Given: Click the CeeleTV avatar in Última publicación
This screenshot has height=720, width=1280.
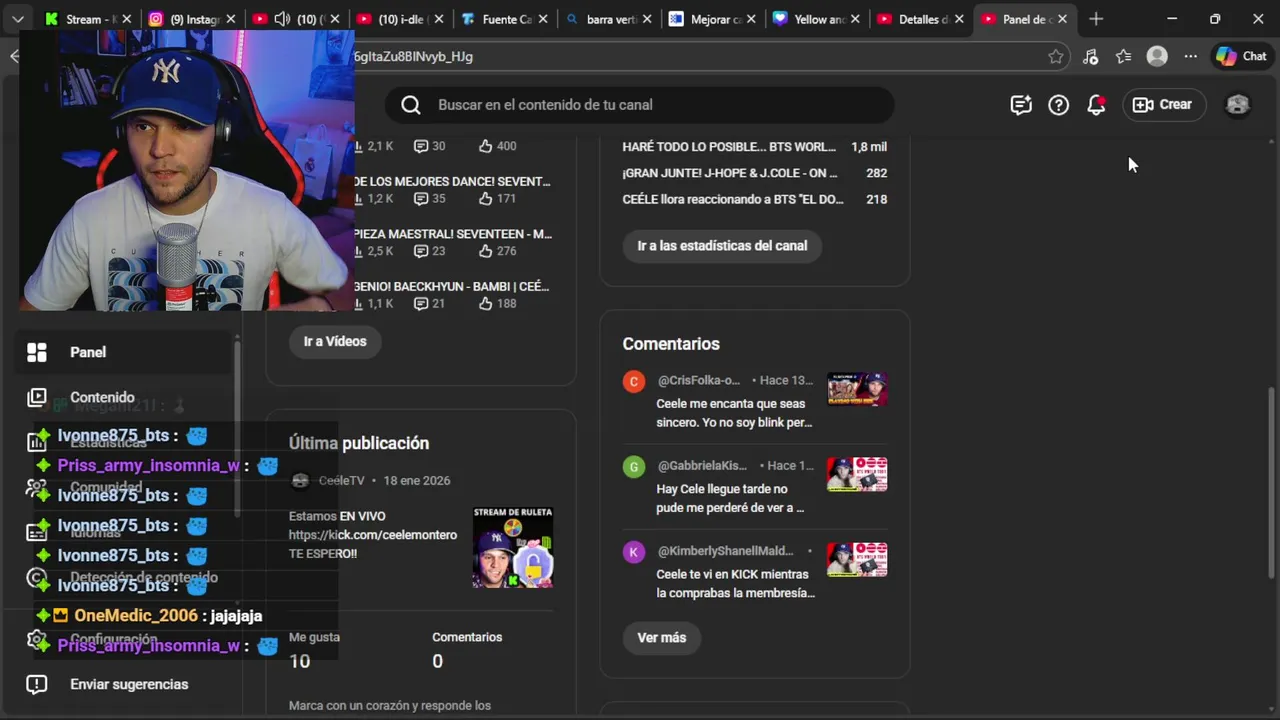Looking at the screenshot, I should coord(299,481).
